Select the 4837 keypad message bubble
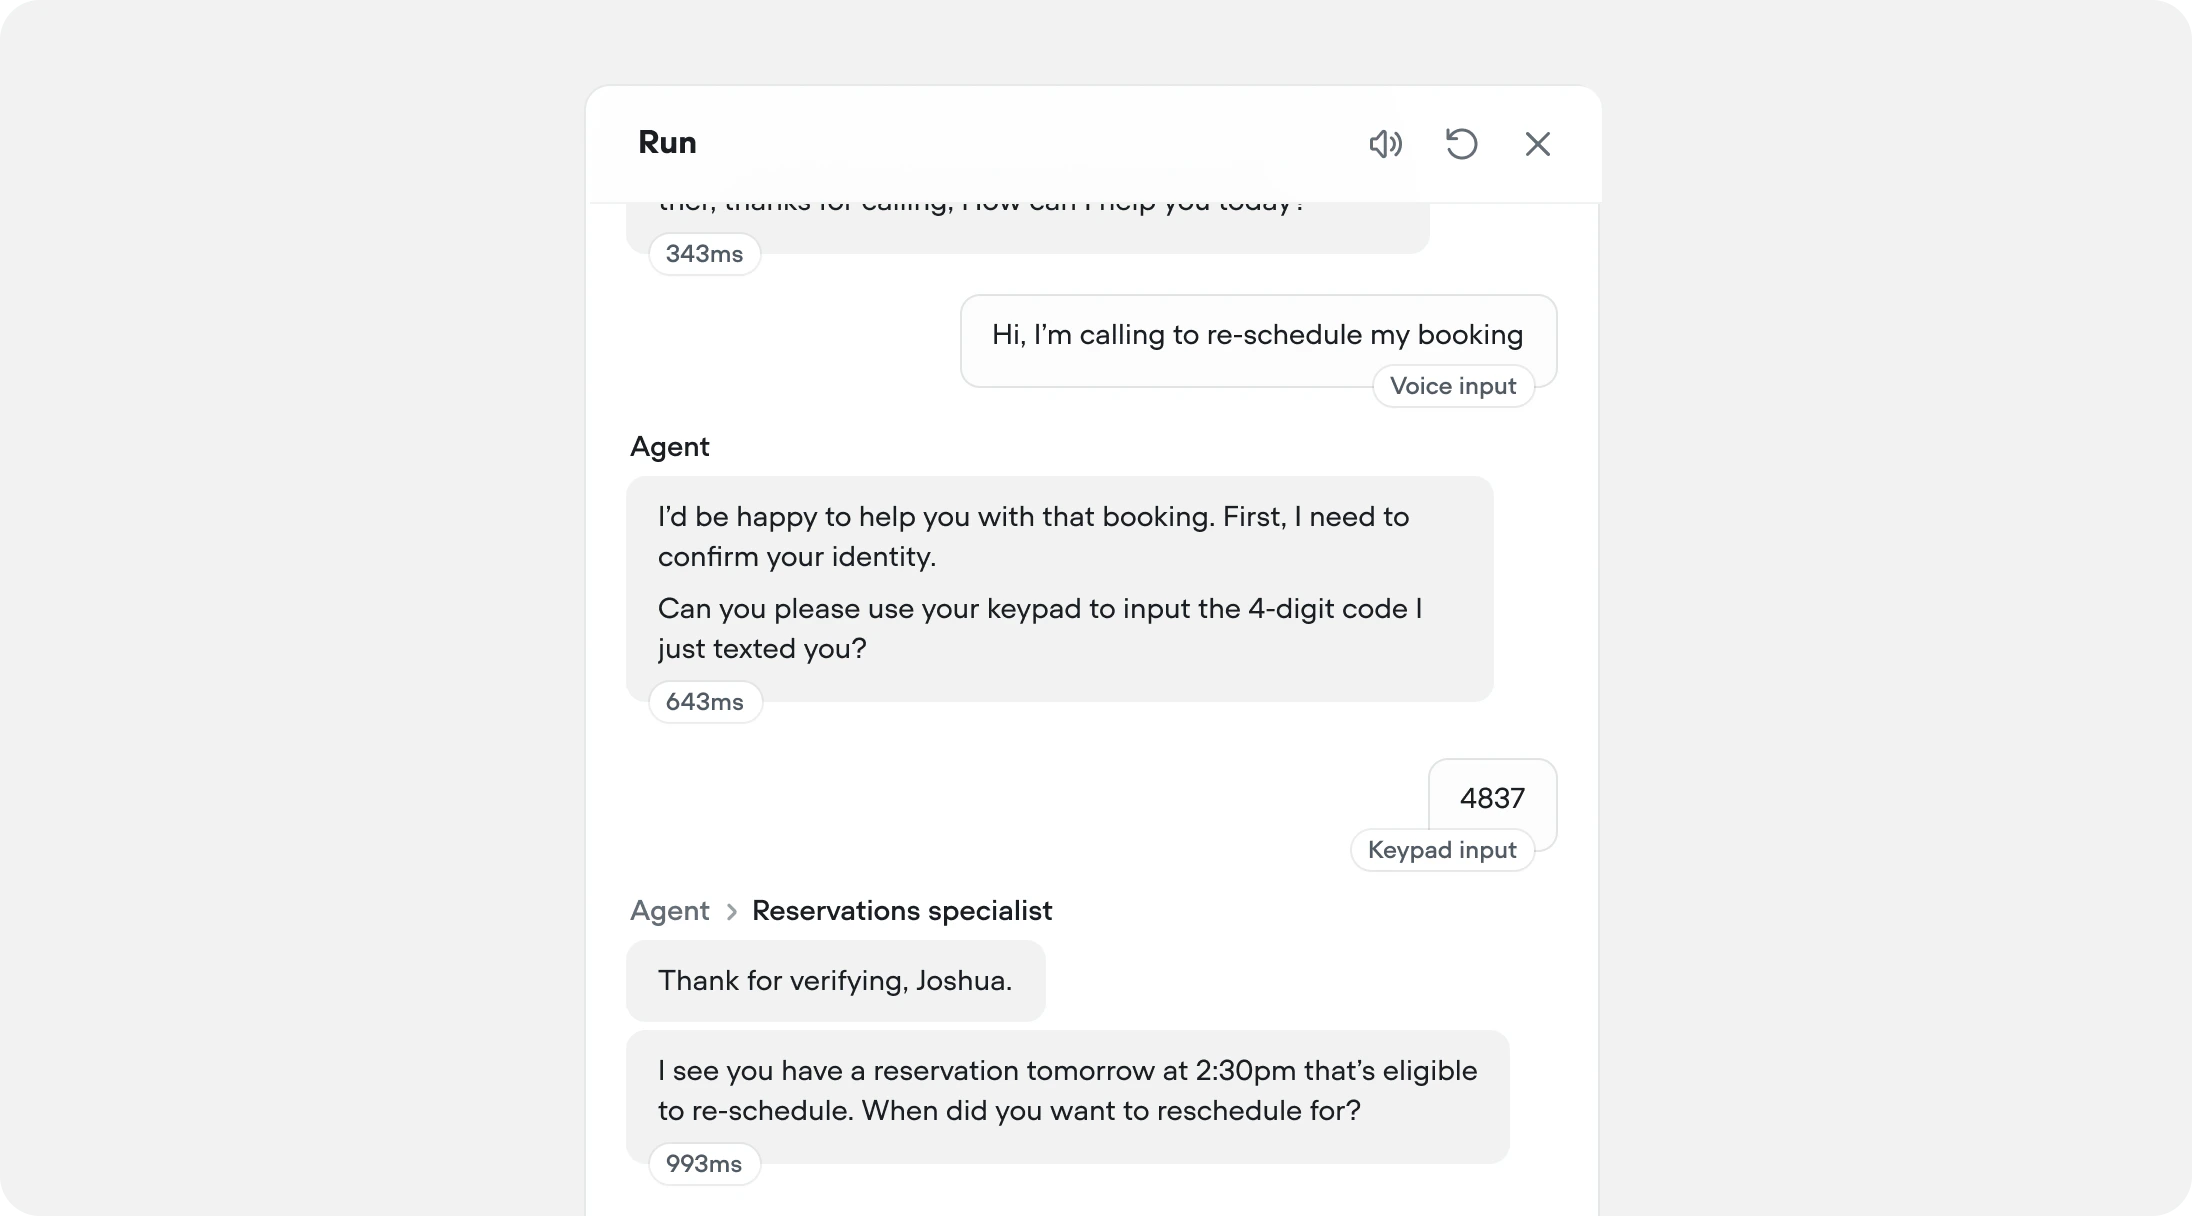Image resolution: width=2192 pixels, height=1216 pixels. point(1492,798)
